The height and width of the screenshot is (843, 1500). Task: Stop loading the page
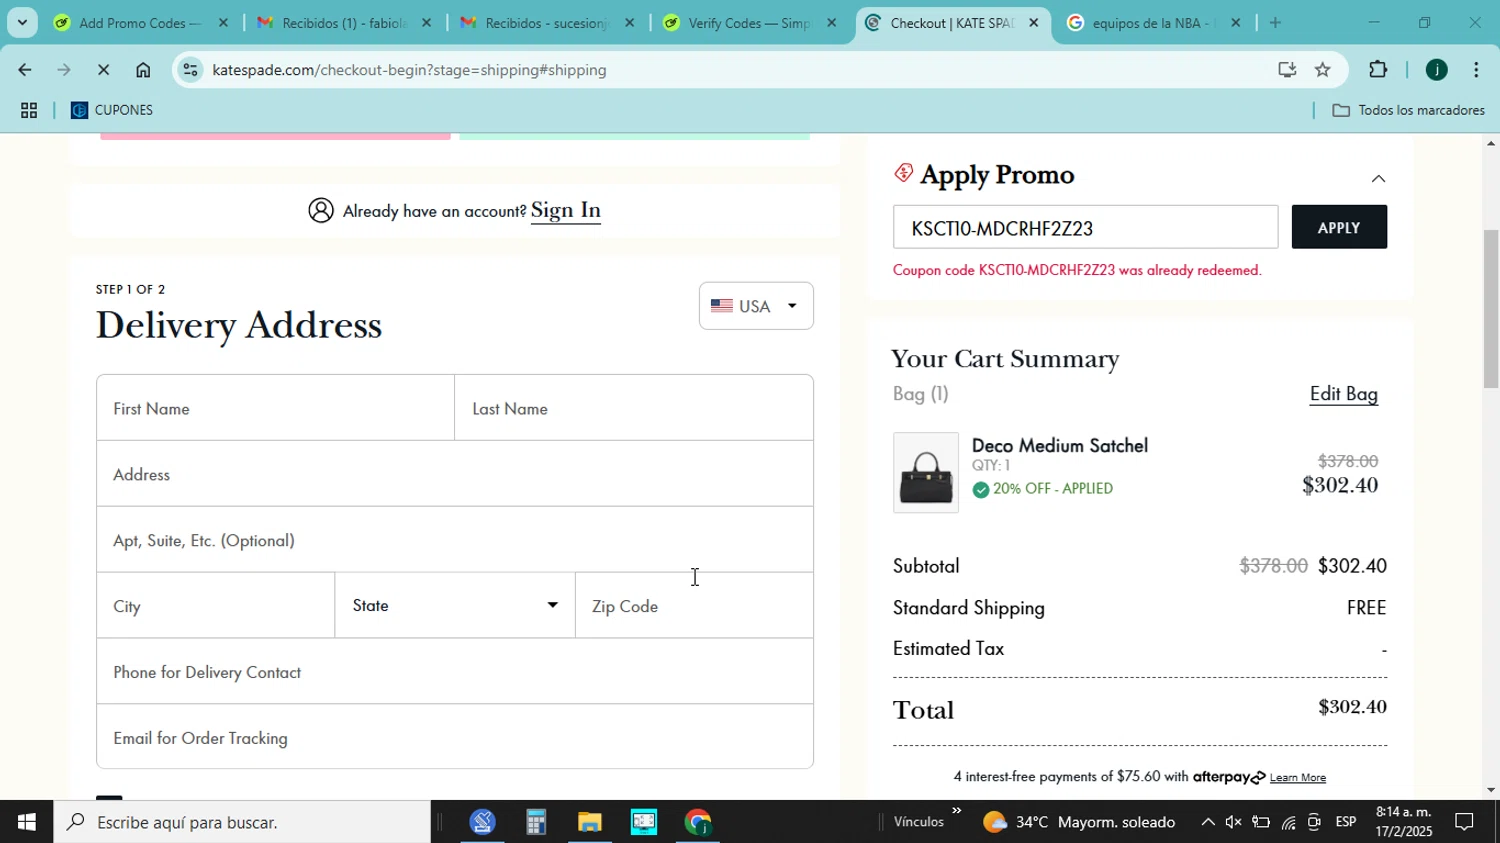(x=104, y=70)
